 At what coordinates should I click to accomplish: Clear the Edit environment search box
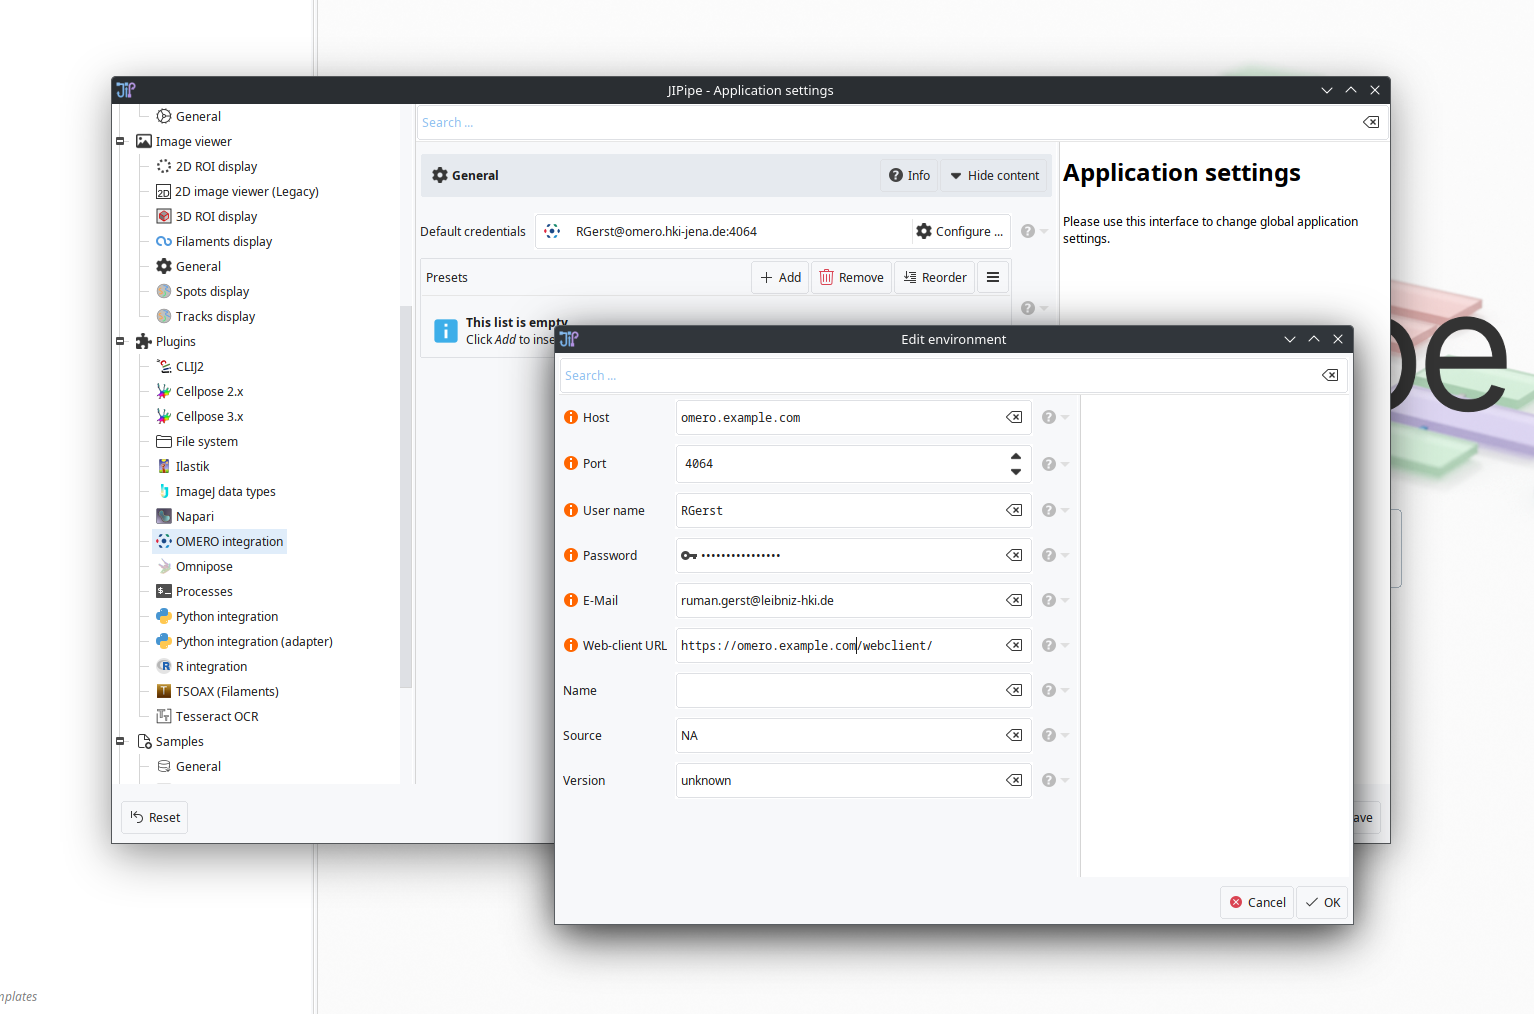[x=1330, y=376]
